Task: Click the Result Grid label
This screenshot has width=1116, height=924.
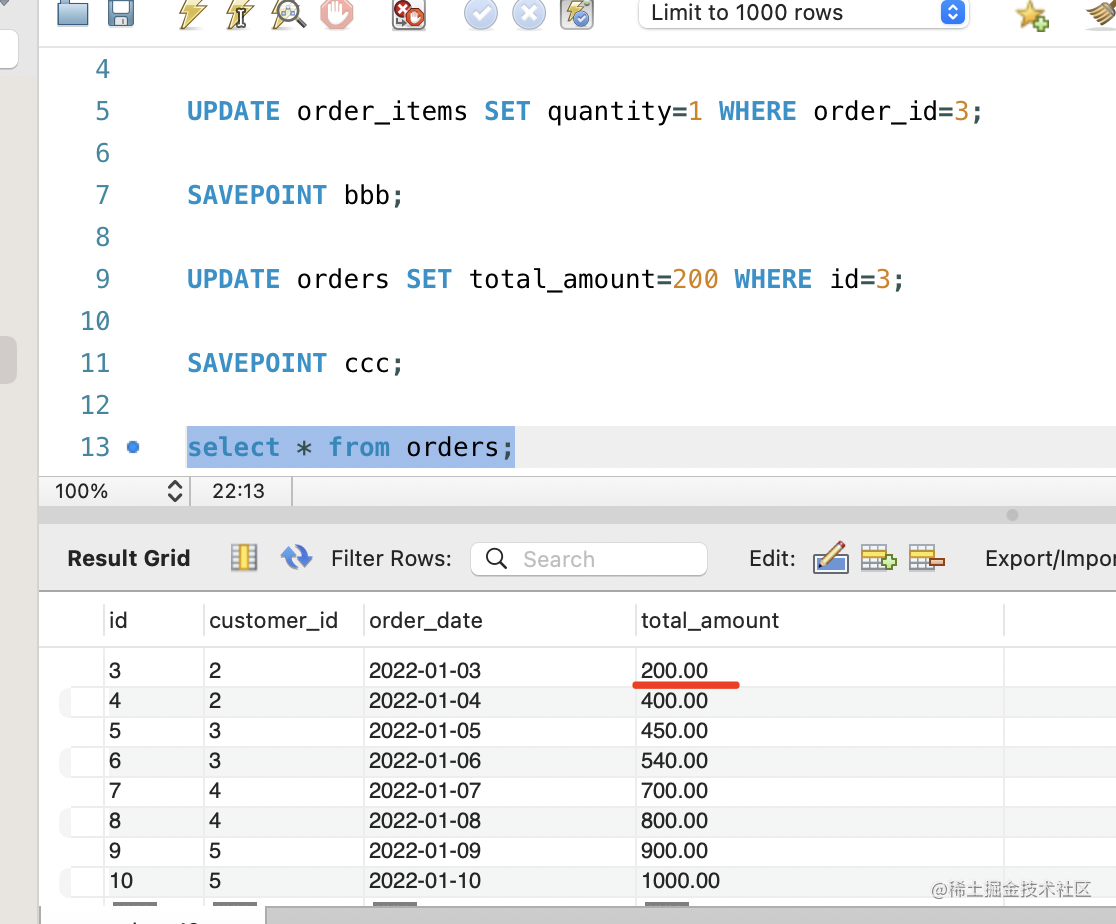Action: 128,558
